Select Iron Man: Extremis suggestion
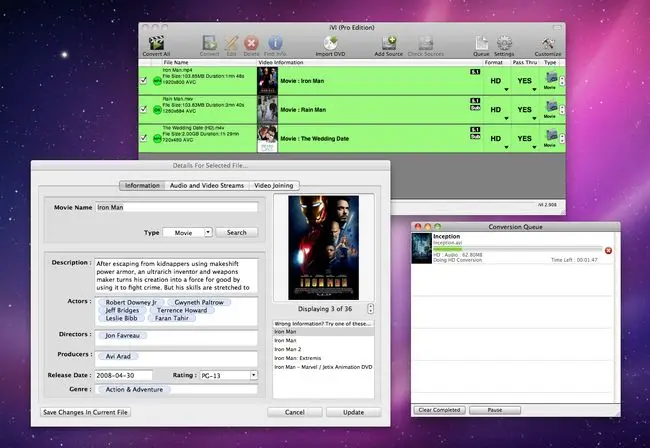 [323, 358]
